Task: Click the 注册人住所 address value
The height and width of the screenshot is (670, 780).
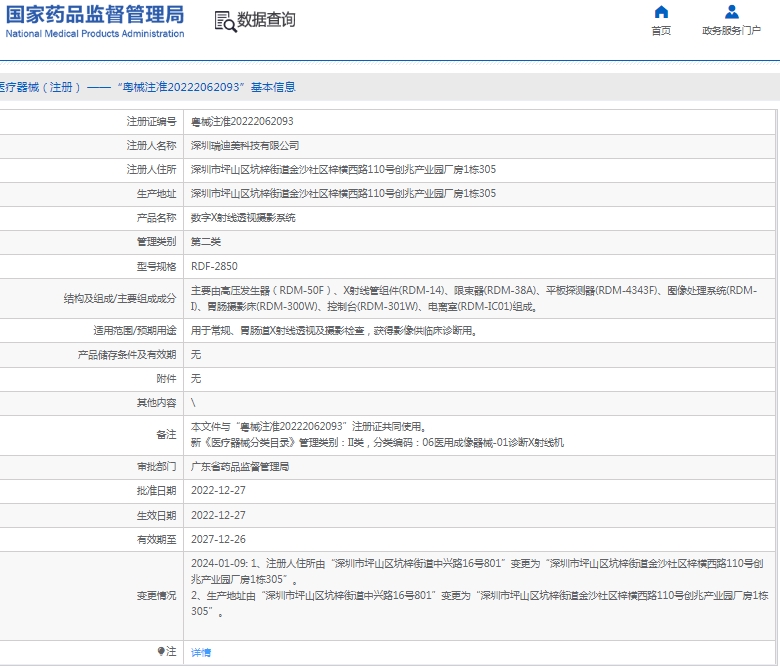Action: click(343, 170)
